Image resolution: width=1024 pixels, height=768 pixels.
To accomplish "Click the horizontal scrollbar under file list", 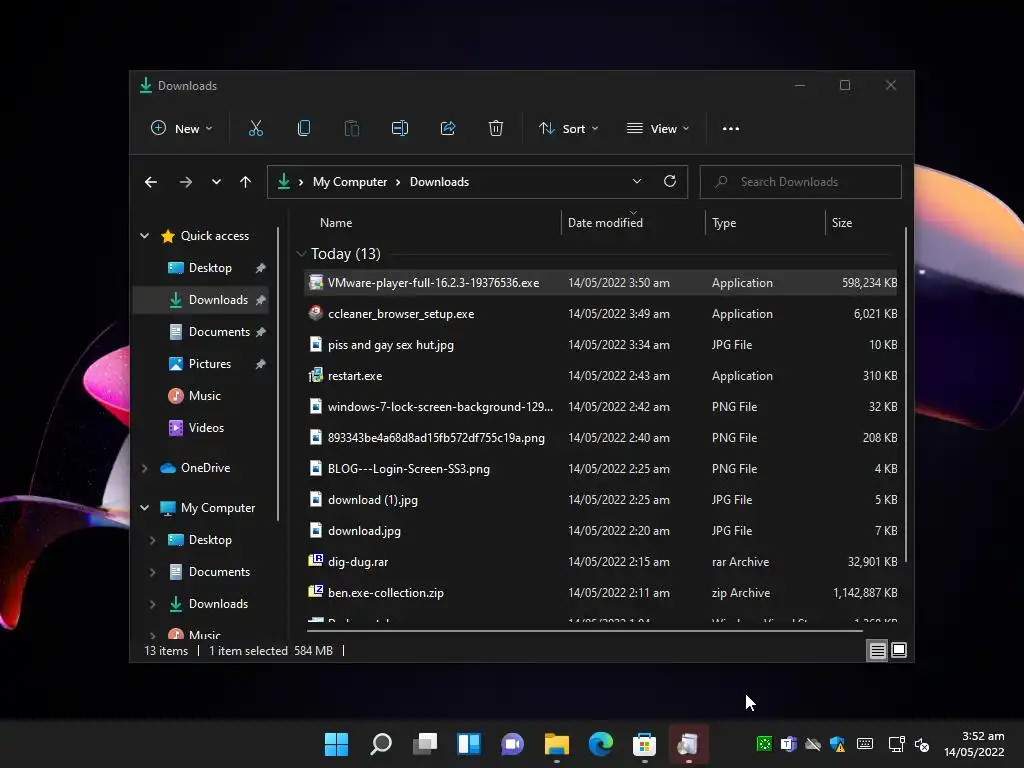I will click(584, 631).
